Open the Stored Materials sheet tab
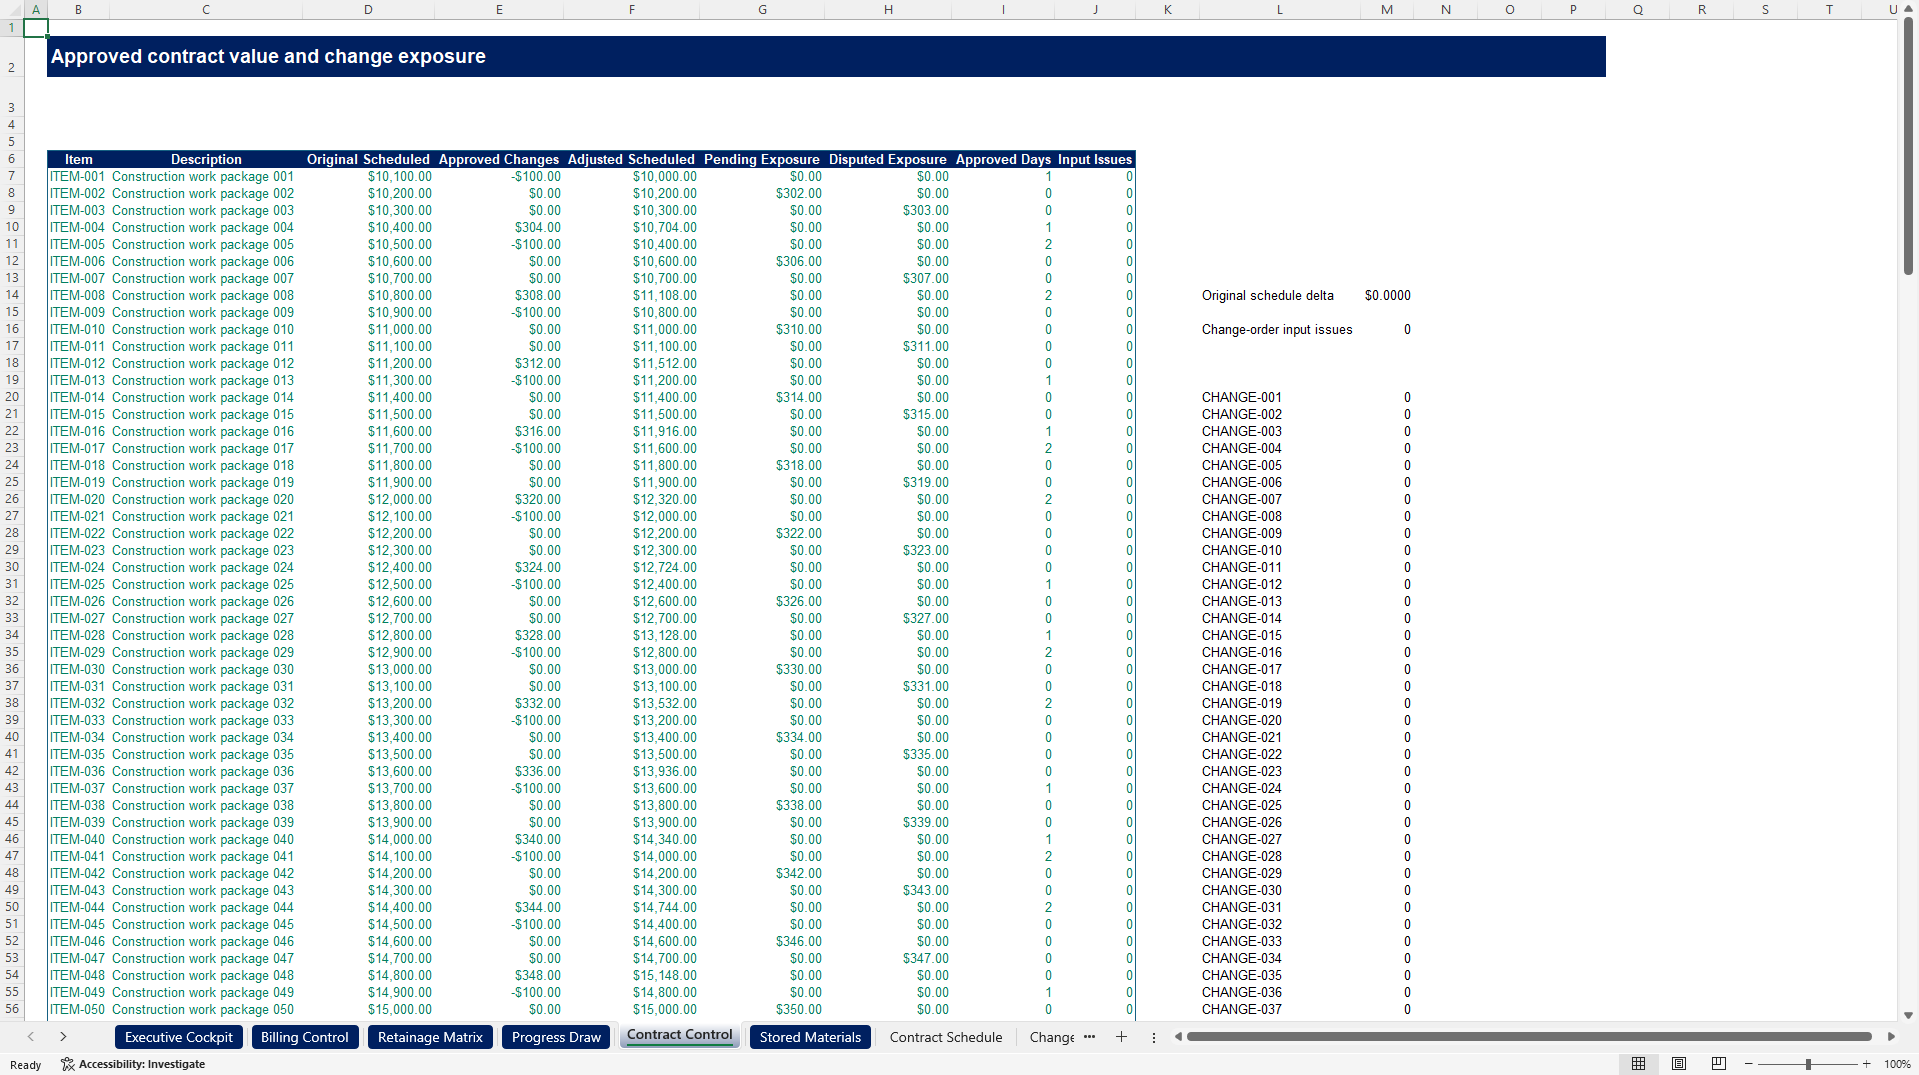 (810, 1037)
